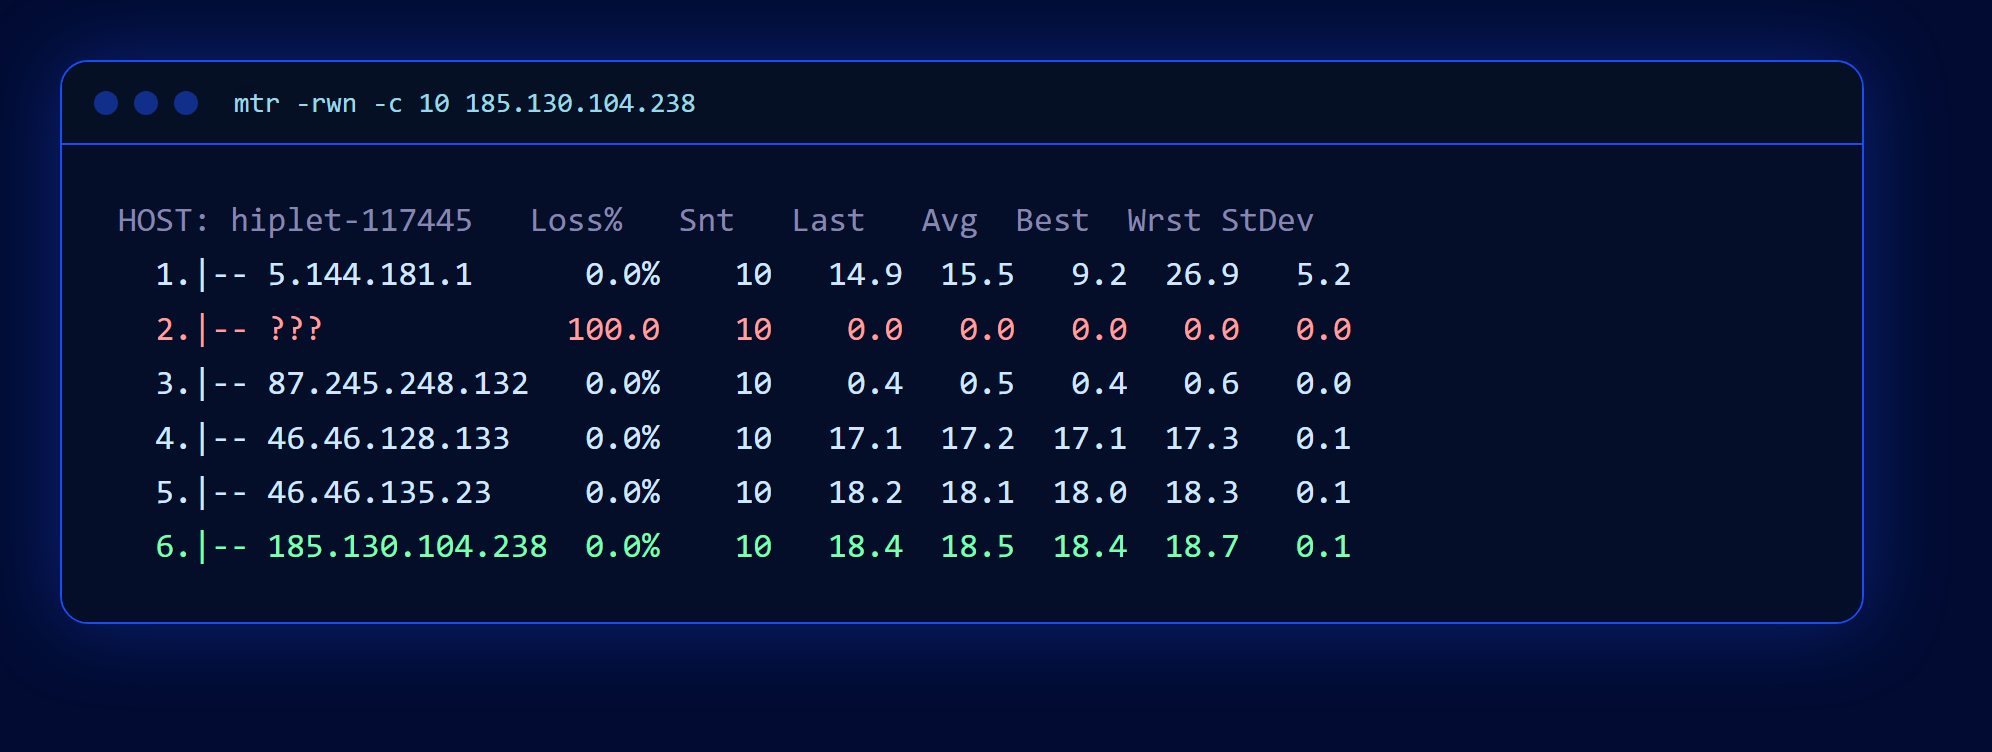Click the command text "mtr -rwn -c 10" in title bar
This screenshot has height=752, width=1992.
click(x=342, y=104)
